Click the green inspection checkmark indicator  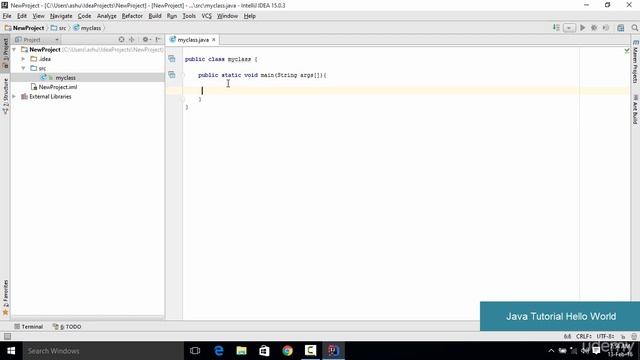(627, 51)
